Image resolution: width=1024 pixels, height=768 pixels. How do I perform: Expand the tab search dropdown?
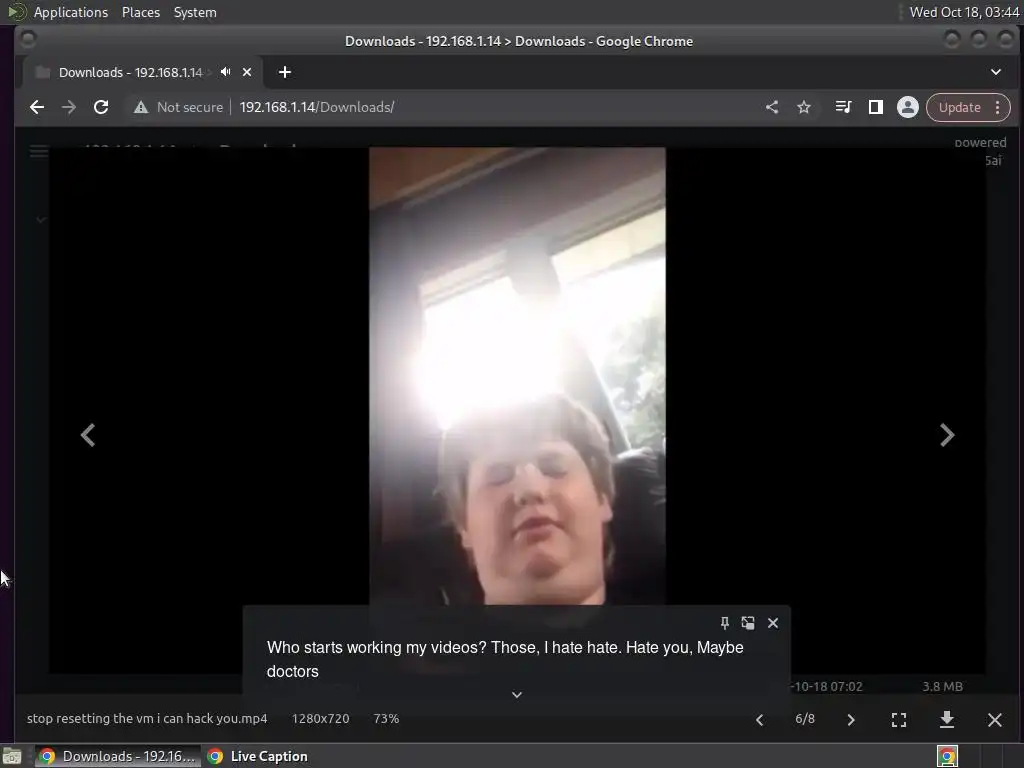pyautogui.click(x=996, y=72)
